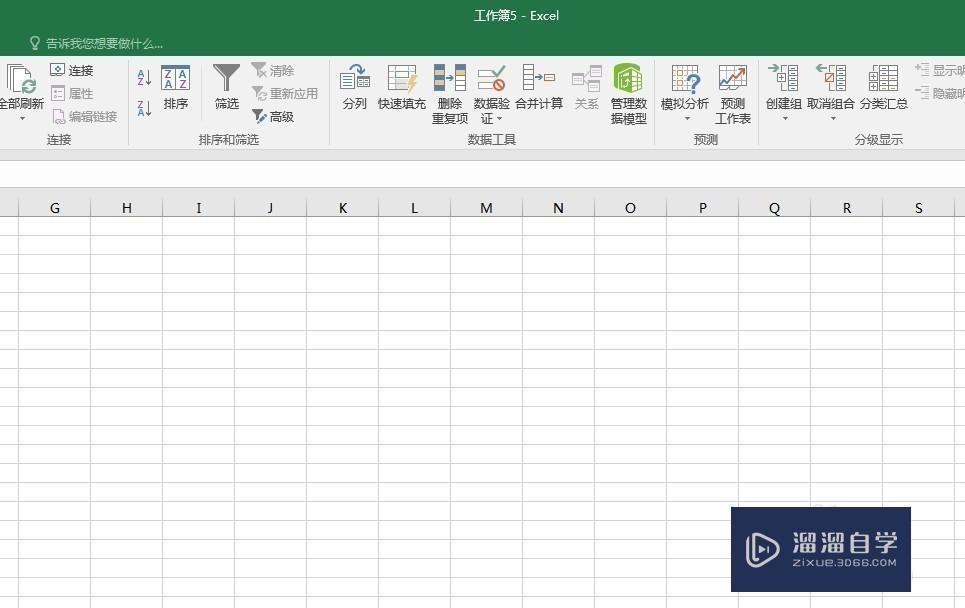Open the 创建组 (Group) dropdown arrow

pos(783,116)
